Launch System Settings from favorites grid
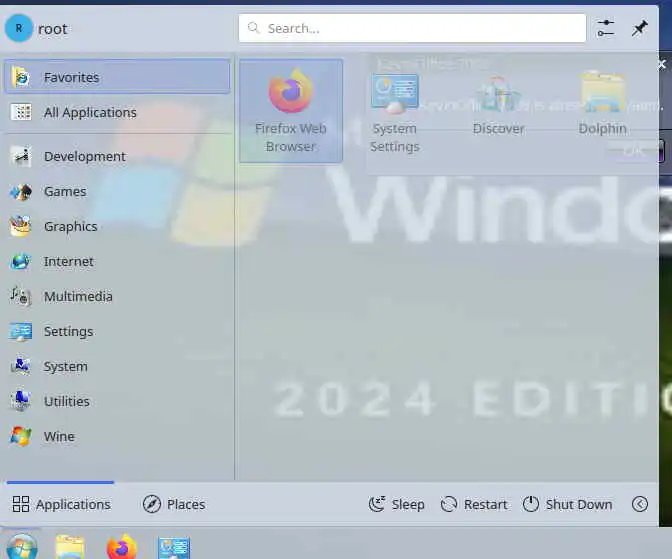 click(x=395, y=111)
